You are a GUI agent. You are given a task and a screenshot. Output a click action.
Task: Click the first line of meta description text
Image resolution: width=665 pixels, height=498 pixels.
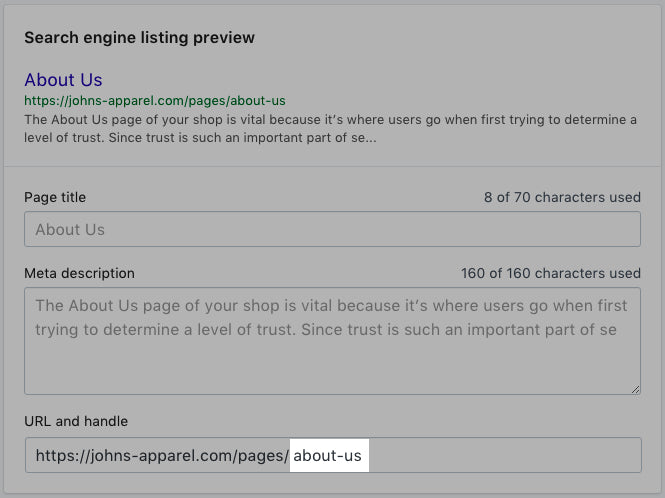[330, 306]
